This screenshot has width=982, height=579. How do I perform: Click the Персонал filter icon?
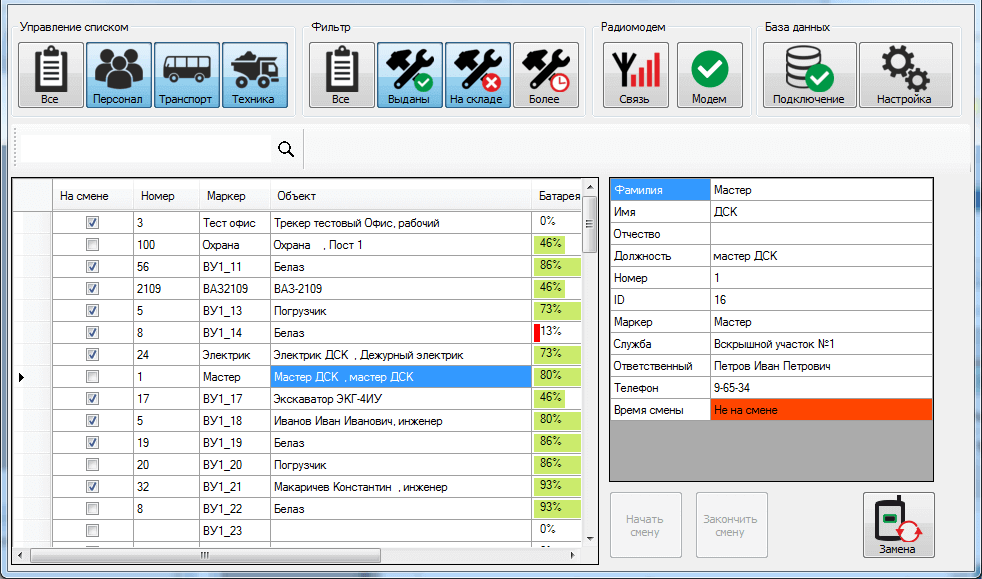click(x=119, y=75)
